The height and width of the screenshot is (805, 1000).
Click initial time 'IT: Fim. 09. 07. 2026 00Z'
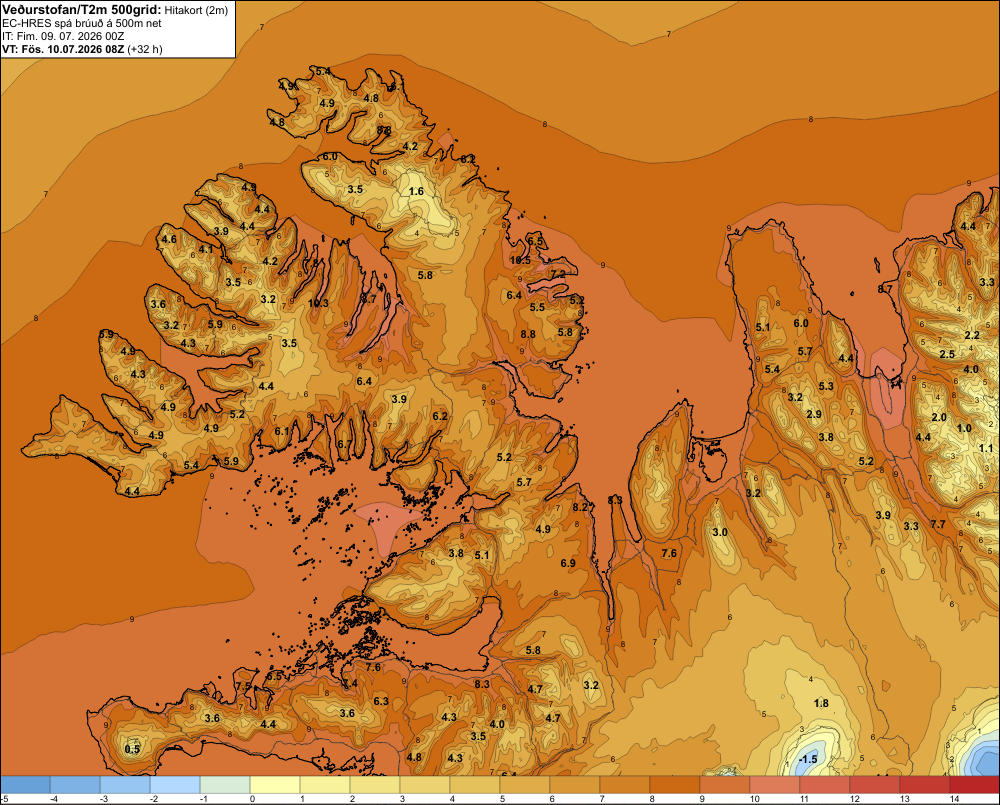click(x=63, y=36)
